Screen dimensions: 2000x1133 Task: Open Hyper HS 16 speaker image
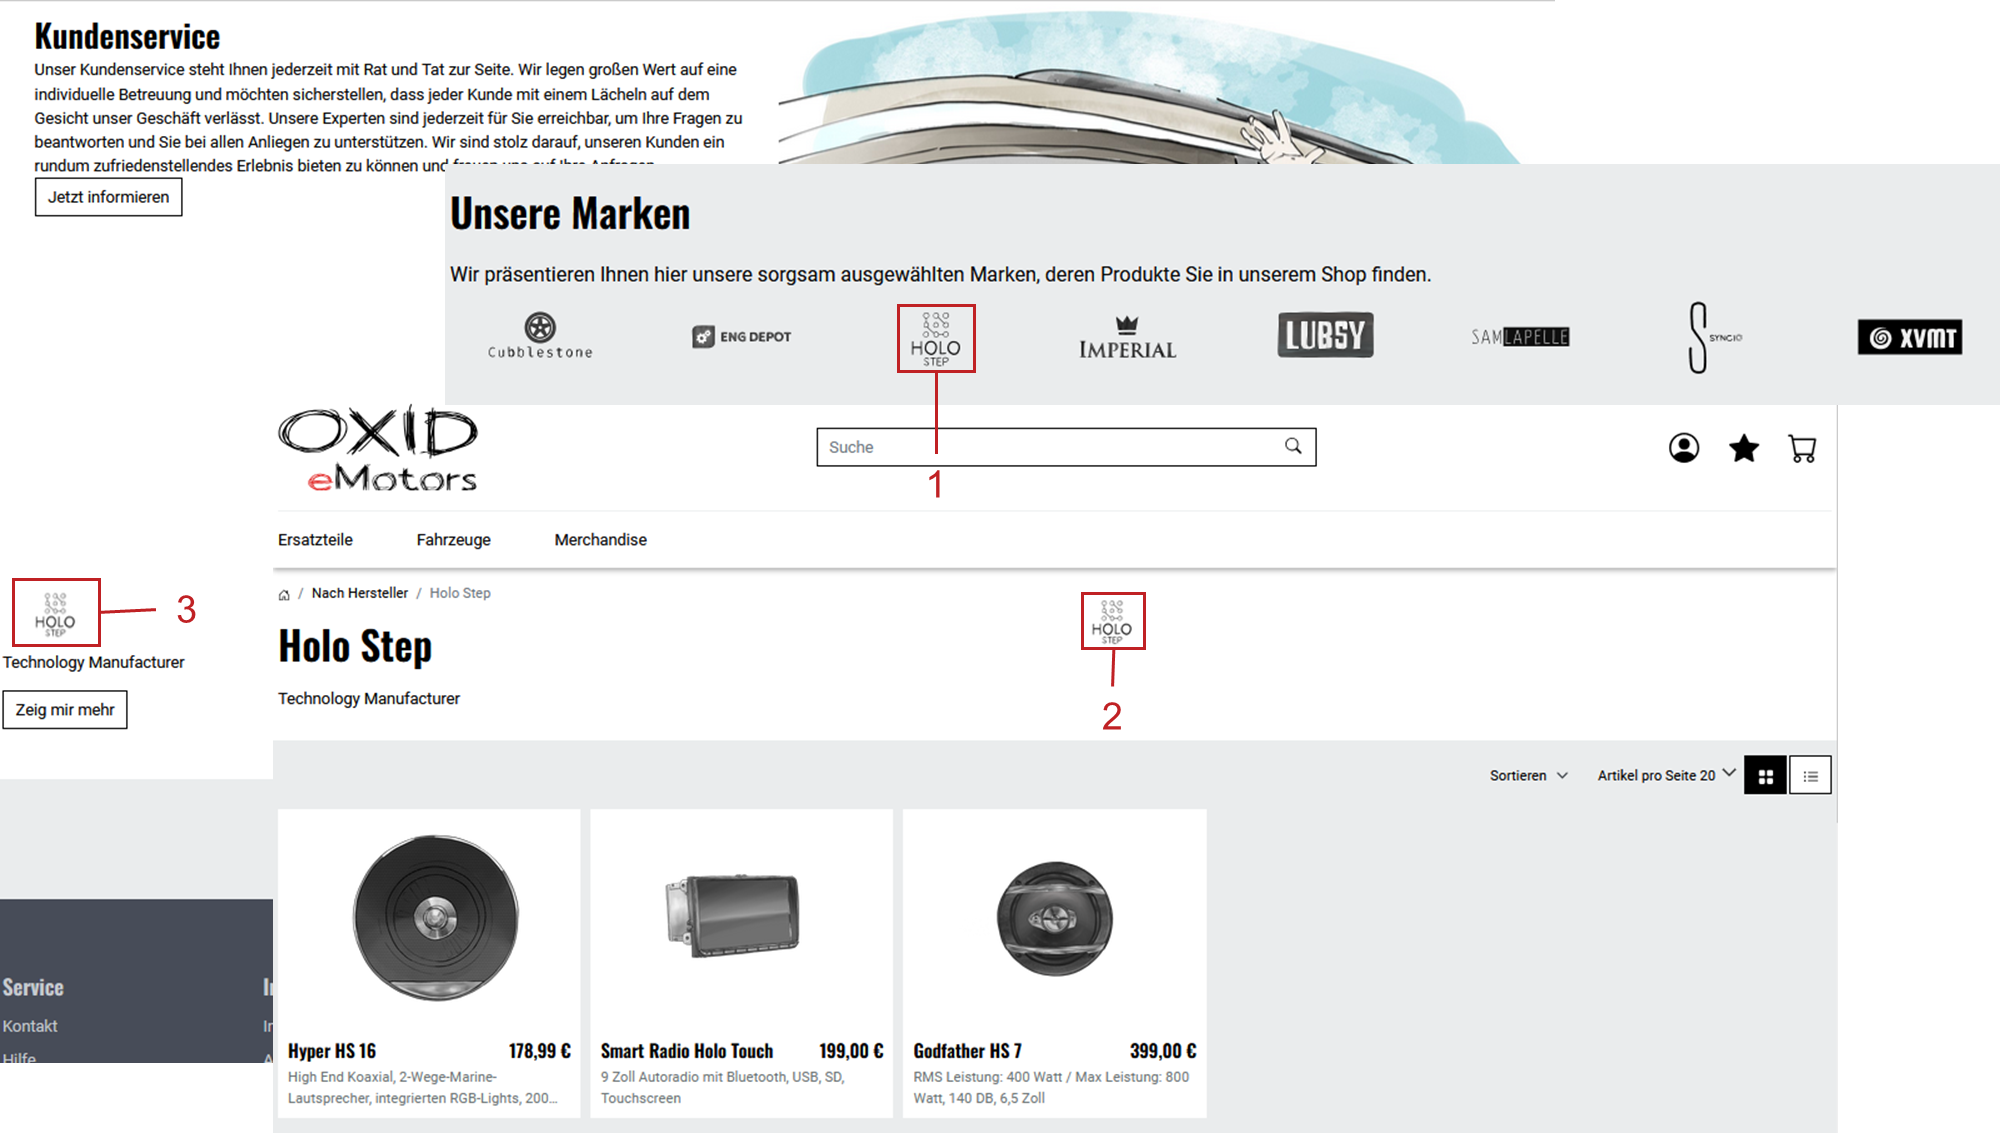point(435,919)
